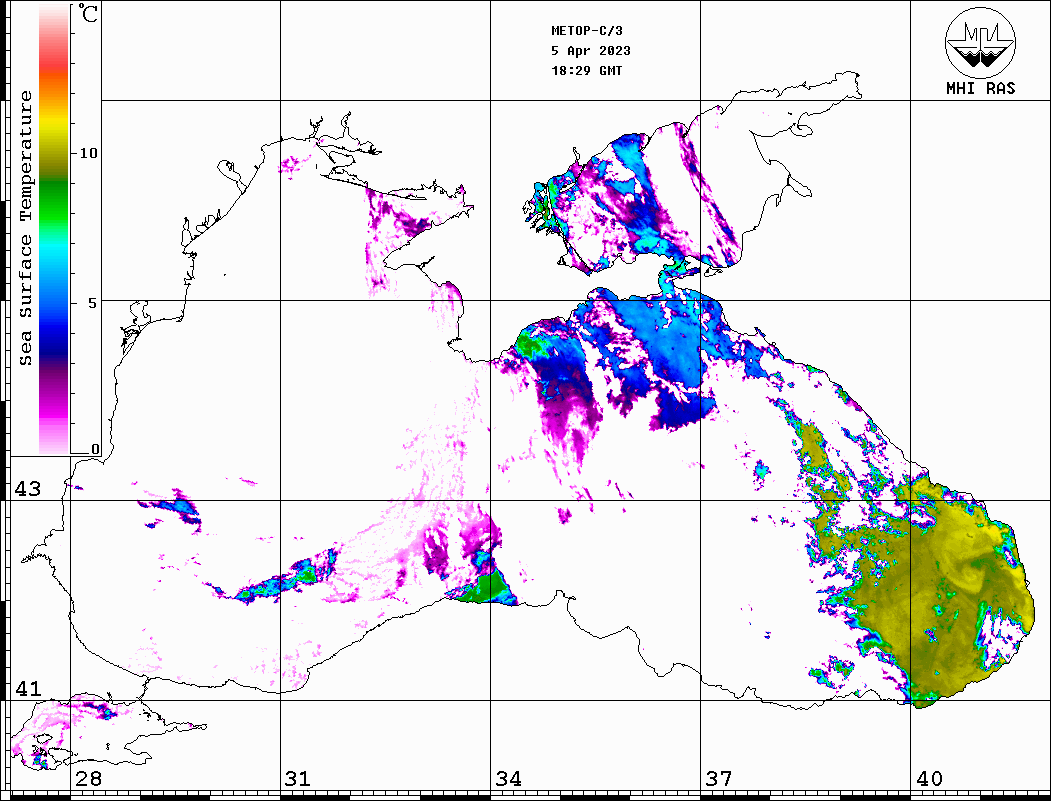
Task: Click the "0" mark on temperature scale
Action: (95, 449)
